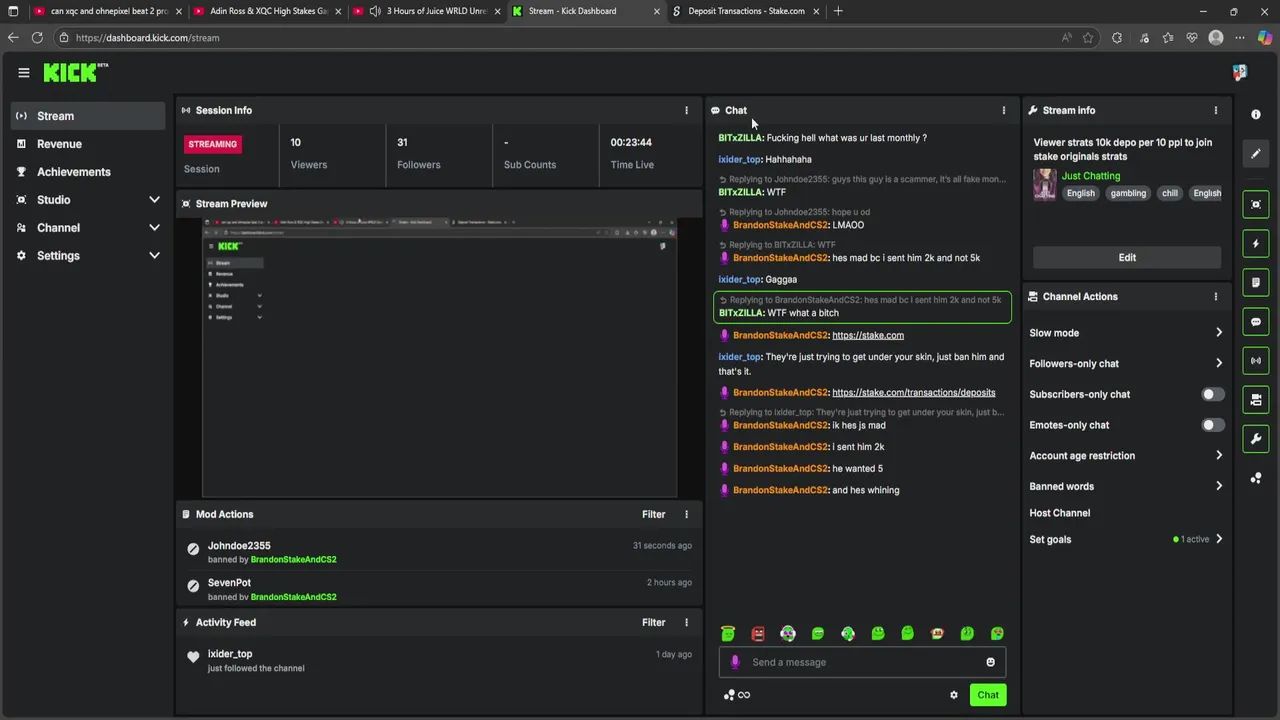Screen dimensions: 1280x720
Task: Open the Chat panel three-dot menu
Action: 1004,110
